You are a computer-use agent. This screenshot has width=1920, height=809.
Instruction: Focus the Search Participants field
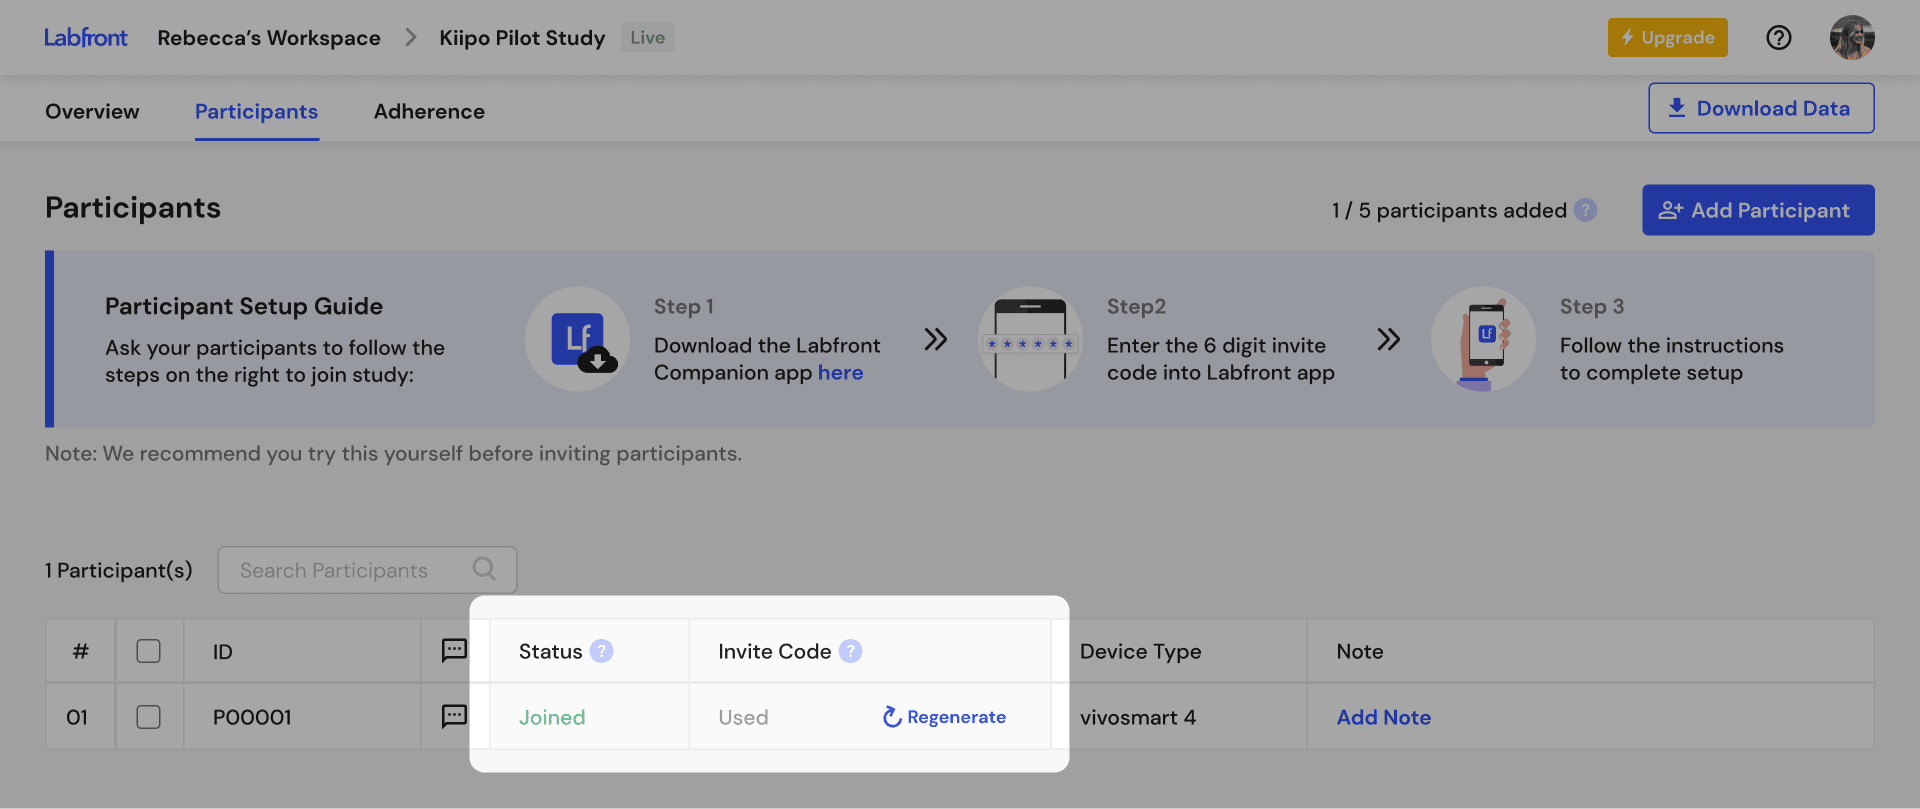pyautogui.click(x=345, y=570)
